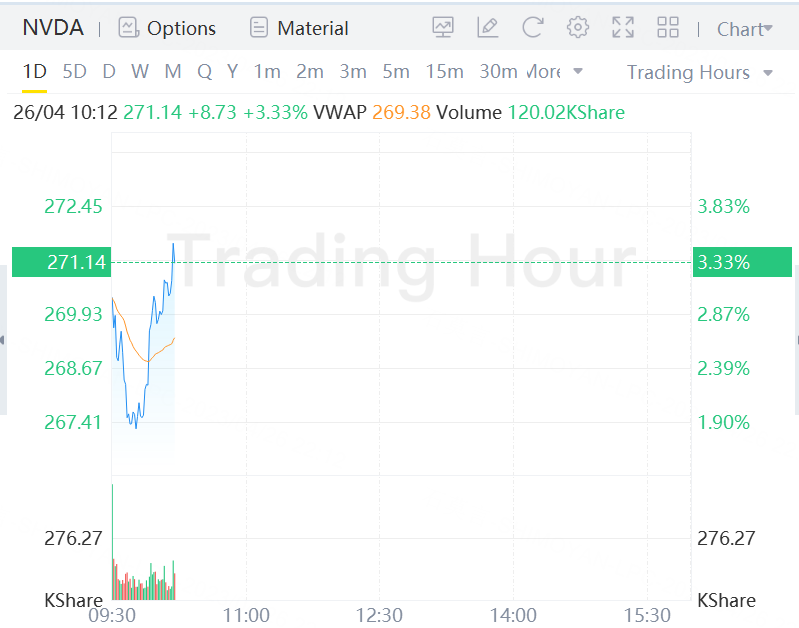The width and height of the screenshot is (799, 628).
Task: Expand chart to fullscreen
Action: (623, 28)
